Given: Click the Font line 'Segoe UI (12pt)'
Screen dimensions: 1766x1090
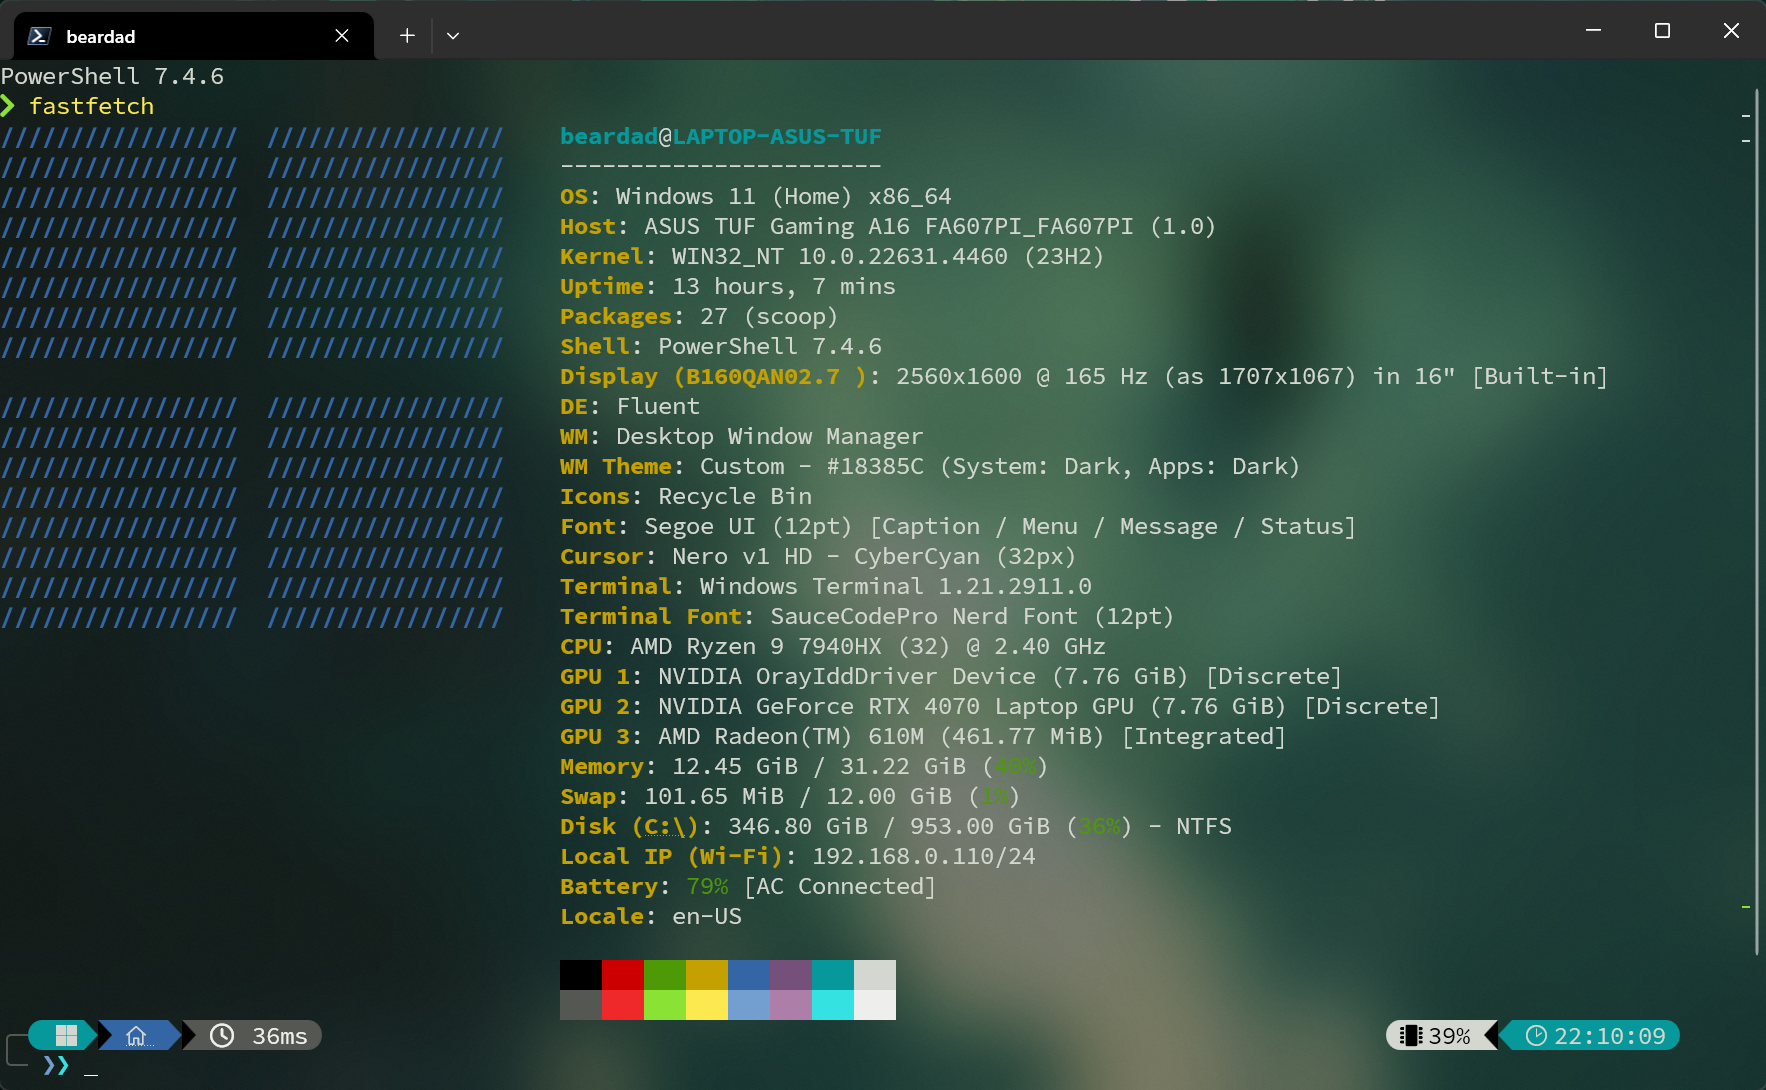Looking at the screenshot, I should 958,526.
